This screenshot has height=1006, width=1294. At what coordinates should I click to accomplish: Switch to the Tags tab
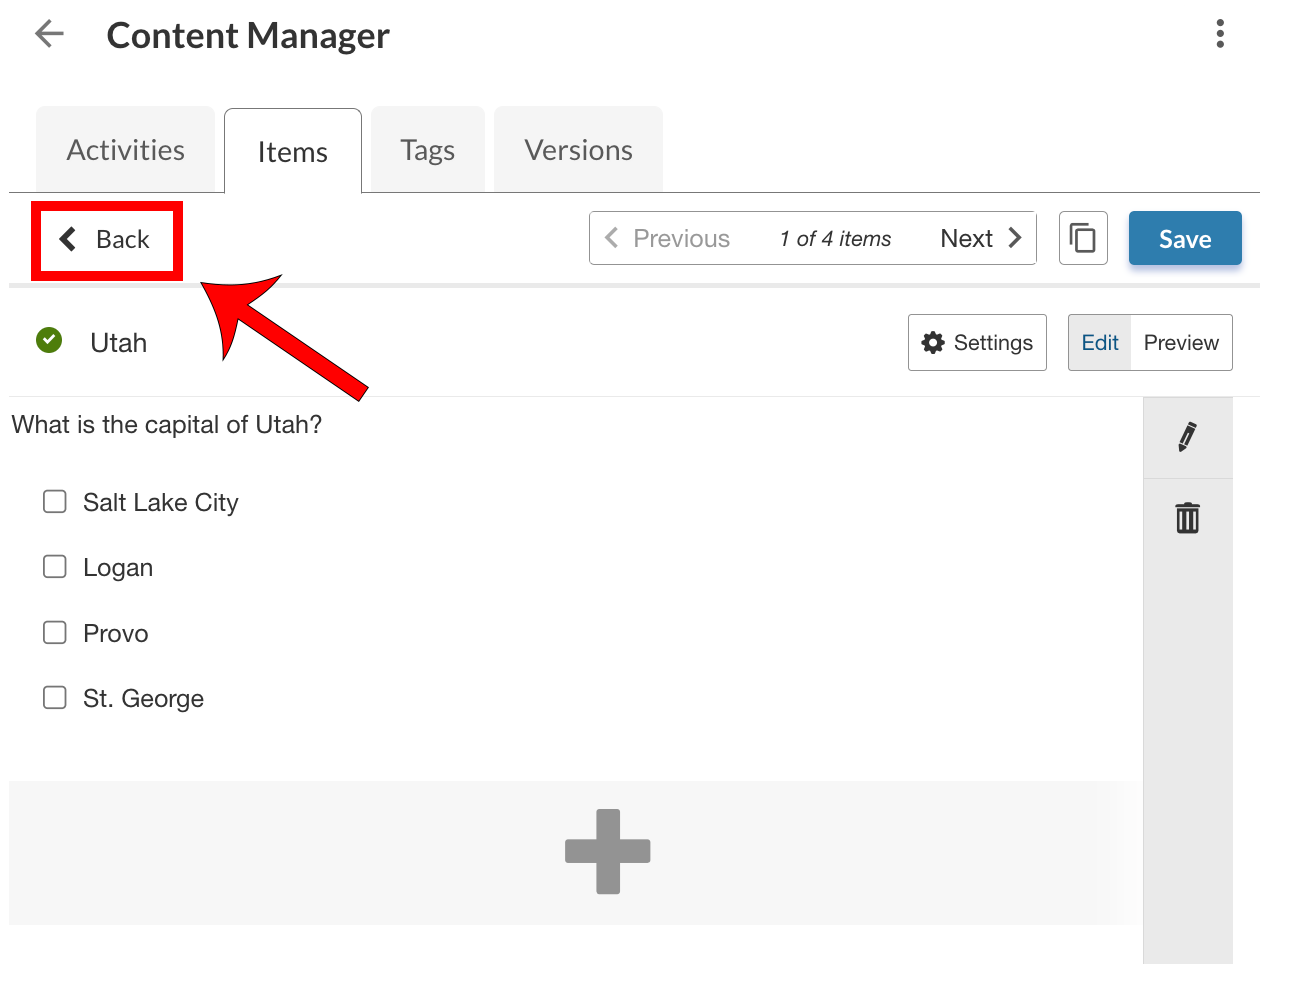427,150
